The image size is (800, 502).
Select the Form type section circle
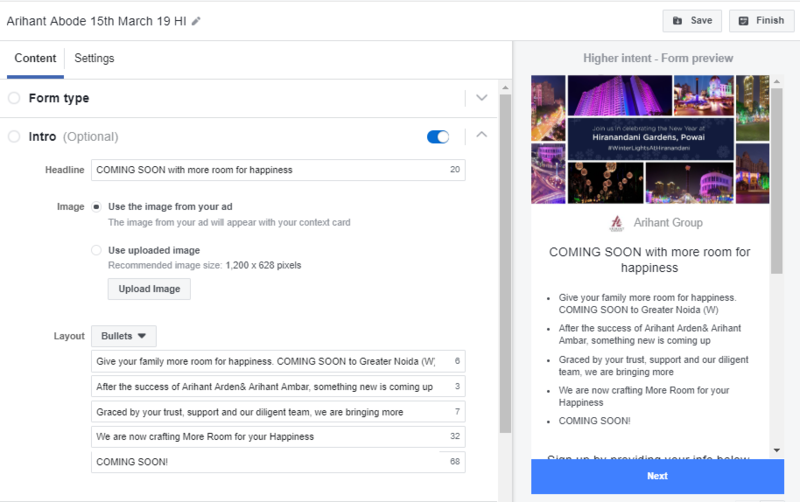tap(14, 97)
